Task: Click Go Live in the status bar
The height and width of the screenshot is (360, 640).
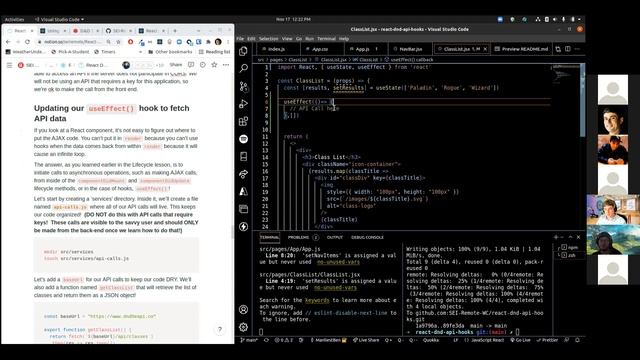Action: [x=520, y=340]
